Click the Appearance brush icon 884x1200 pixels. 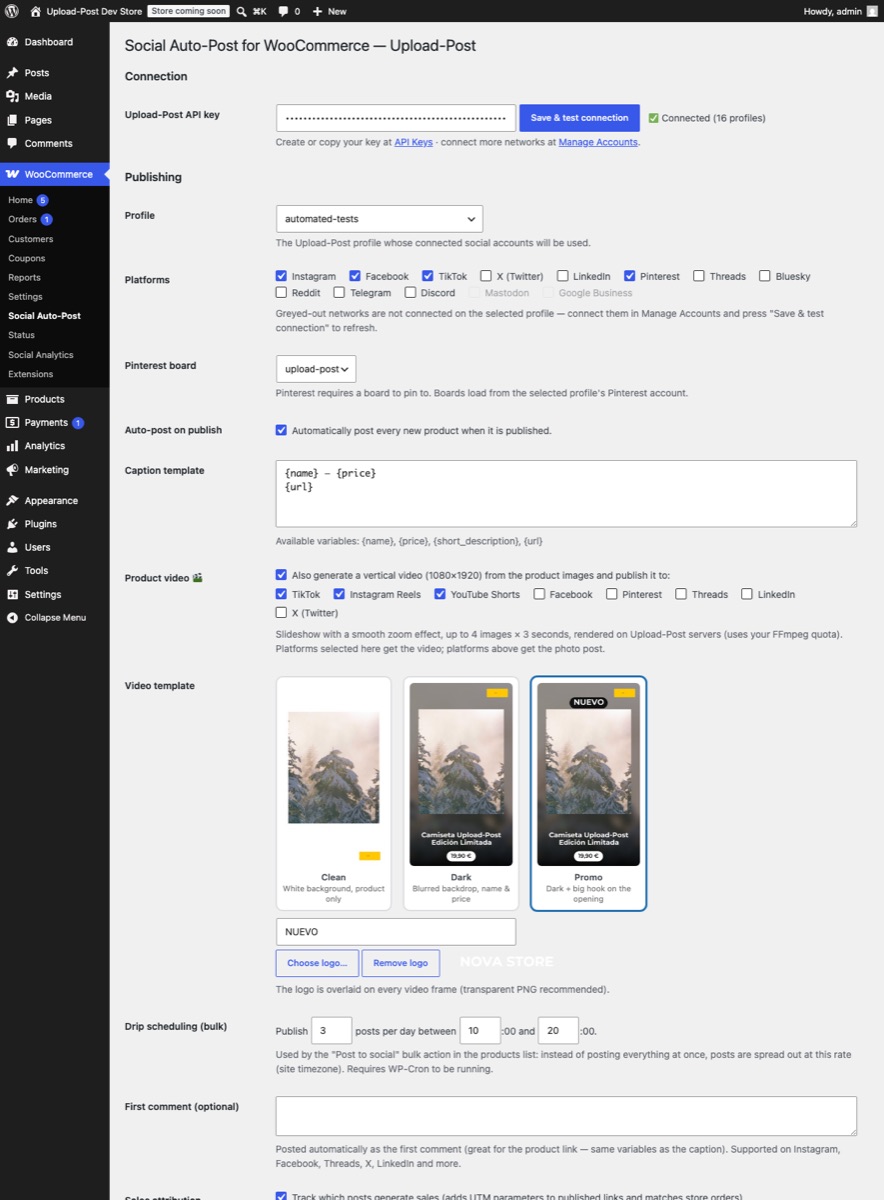[12, 500]
